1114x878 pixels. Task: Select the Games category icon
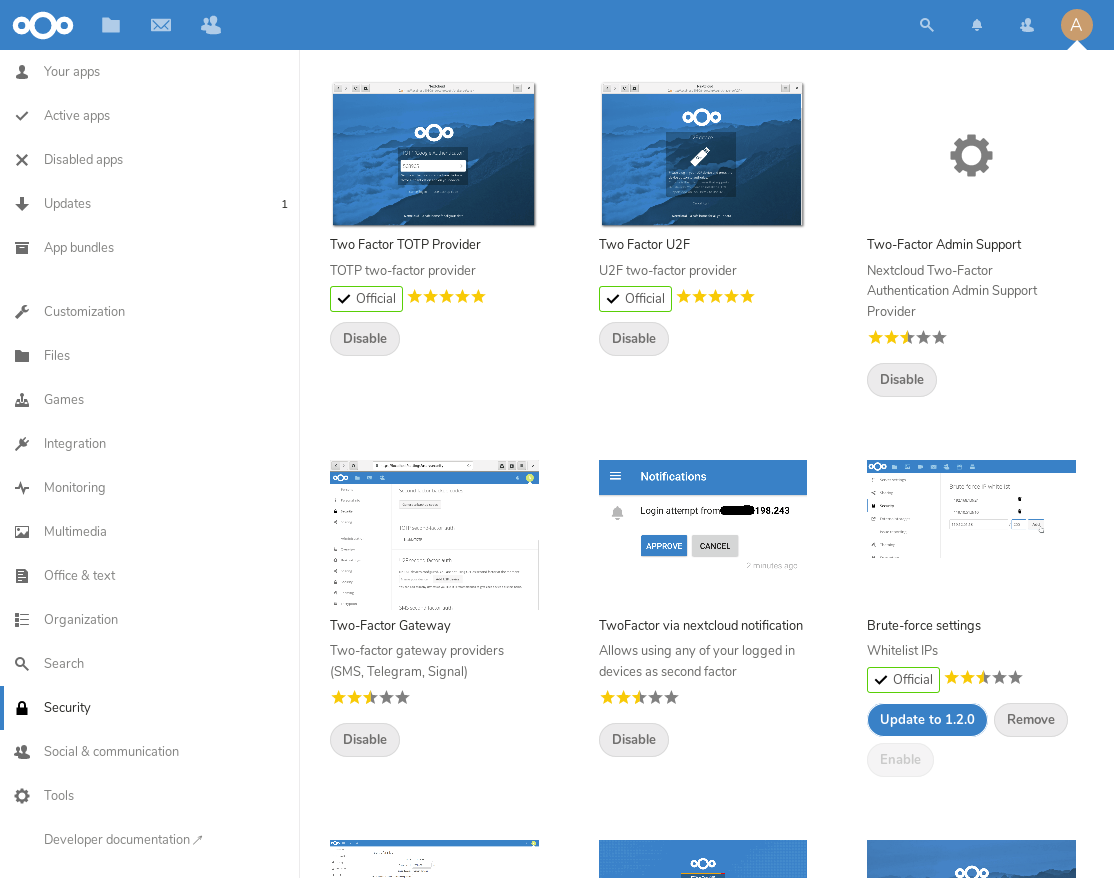[x=22, y=399]
